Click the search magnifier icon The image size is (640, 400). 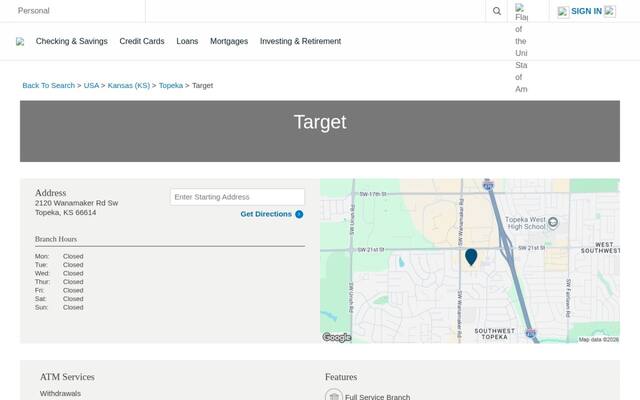pos(496,11)
